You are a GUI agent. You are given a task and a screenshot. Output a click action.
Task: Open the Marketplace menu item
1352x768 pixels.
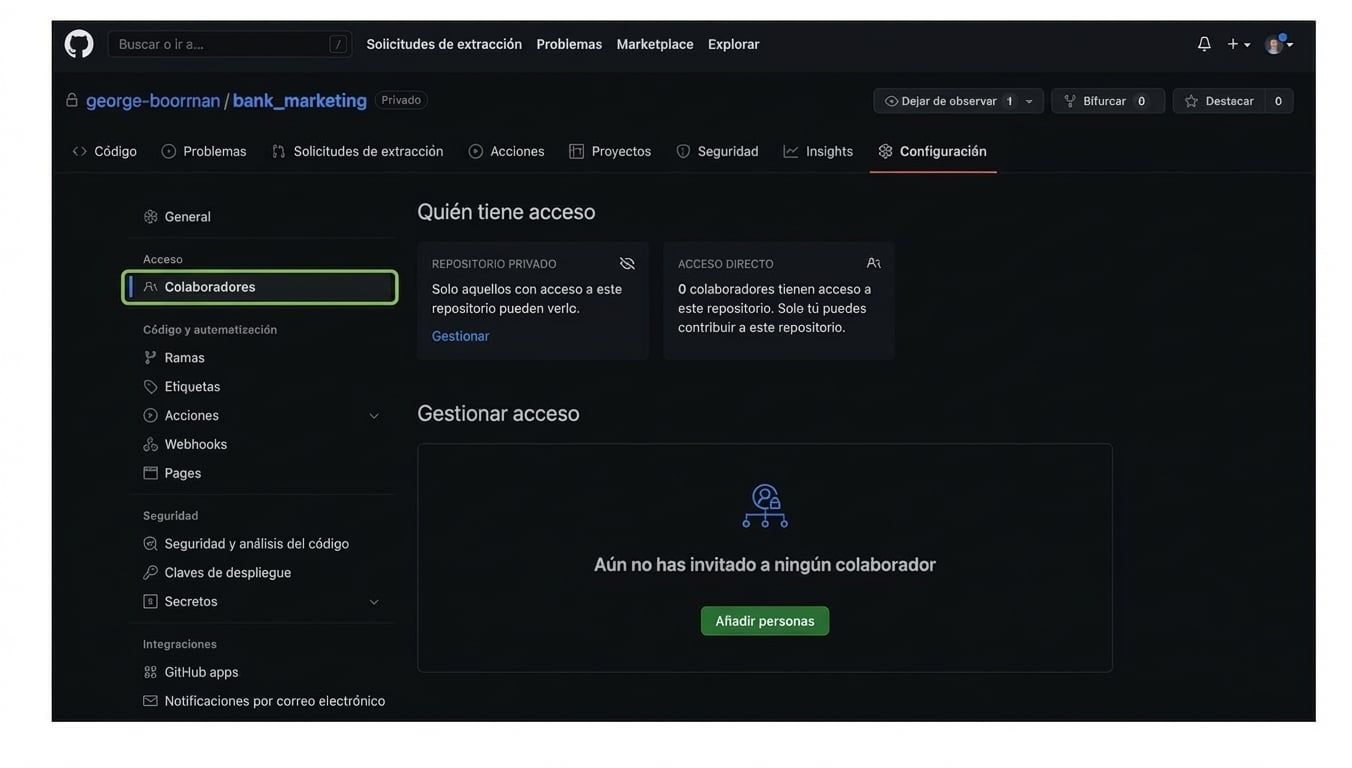pos(655,41)
